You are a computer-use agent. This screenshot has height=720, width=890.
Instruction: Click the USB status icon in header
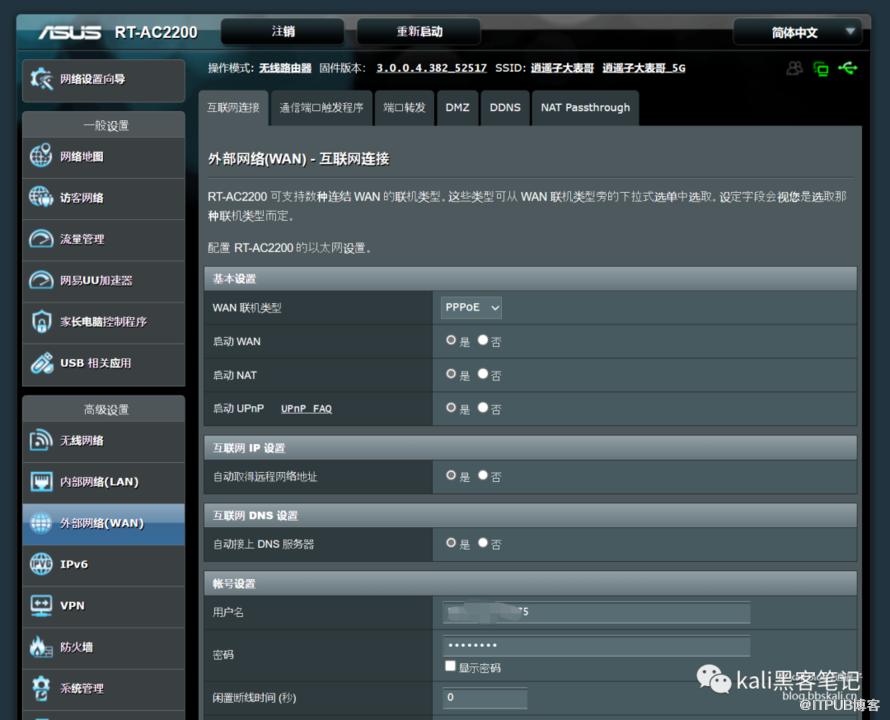coord(848,68)
